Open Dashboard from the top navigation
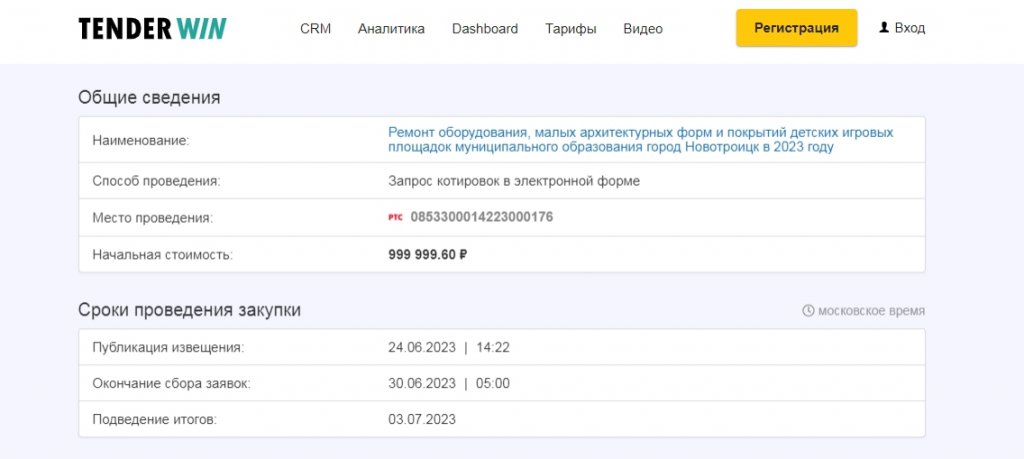 click(485, 29)
